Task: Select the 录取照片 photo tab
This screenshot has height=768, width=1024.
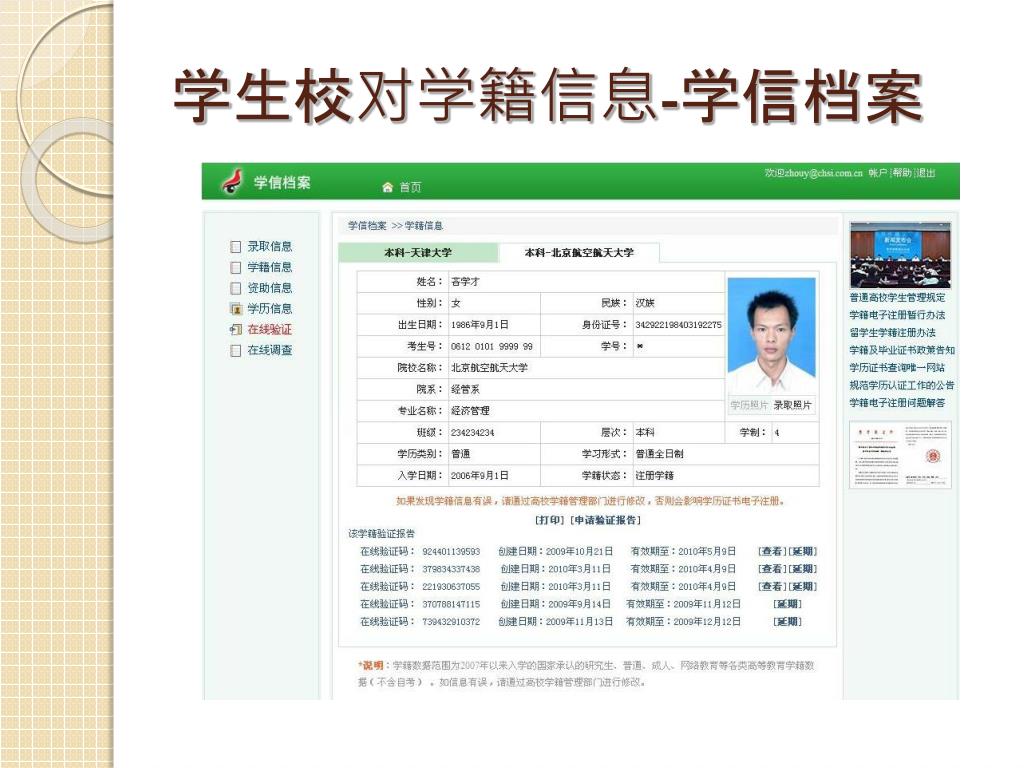Action: coord(792,406)
